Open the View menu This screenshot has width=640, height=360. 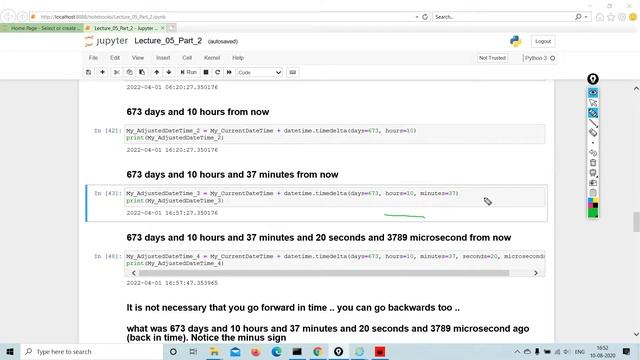(138, 58)
